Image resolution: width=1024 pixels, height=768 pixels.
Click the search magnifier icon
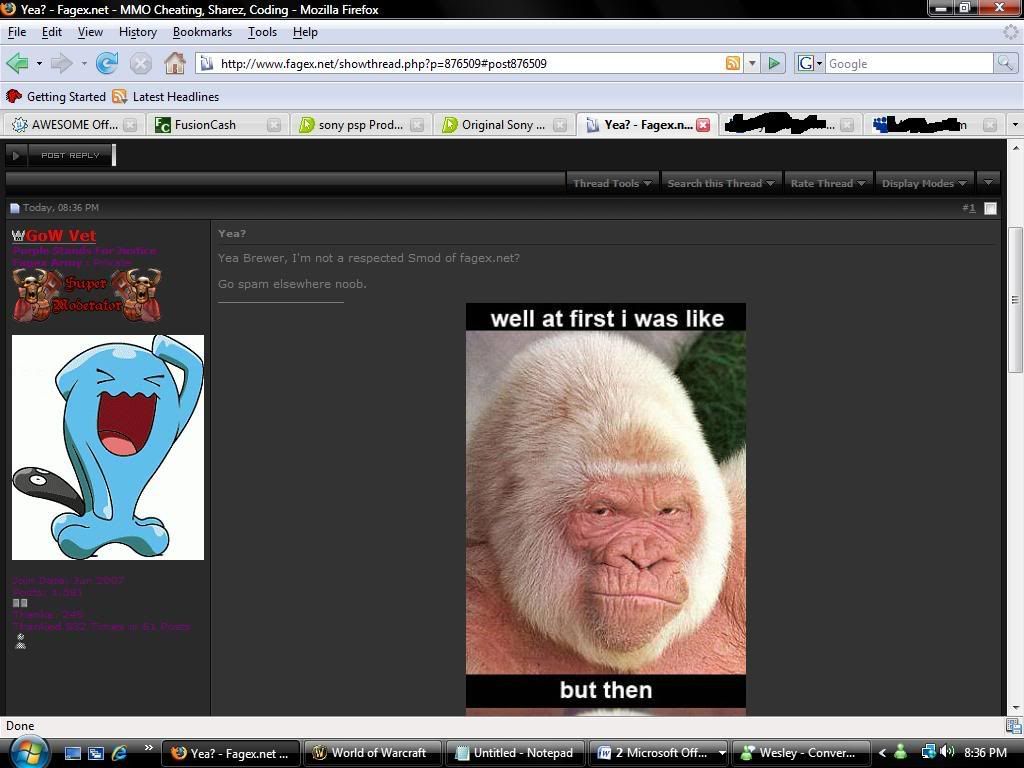(1004, 63)
